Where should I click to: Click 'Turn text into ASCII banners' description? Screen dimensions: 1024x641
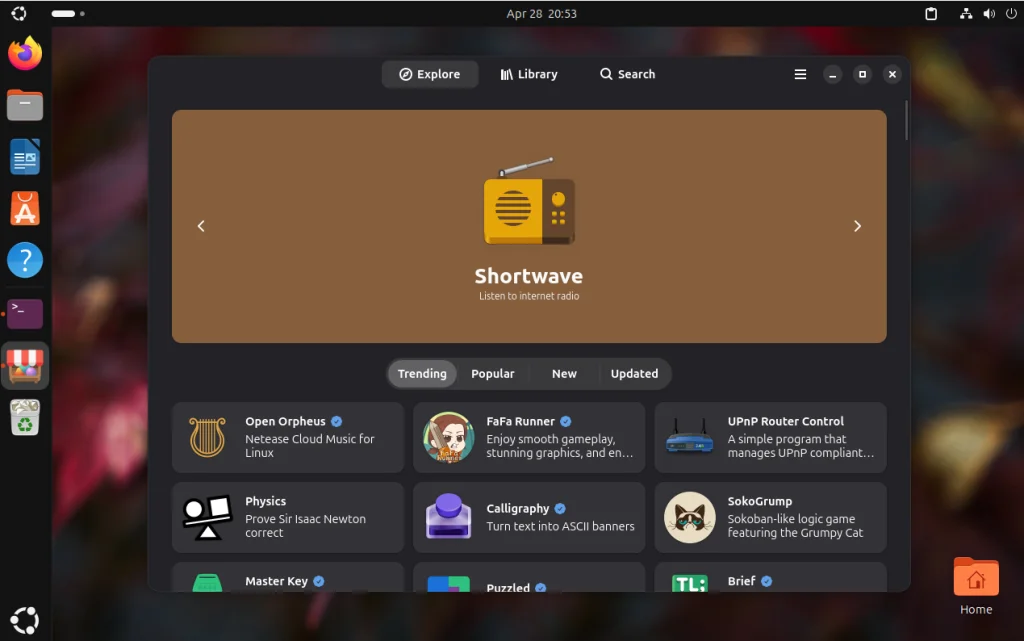[560, 526]
